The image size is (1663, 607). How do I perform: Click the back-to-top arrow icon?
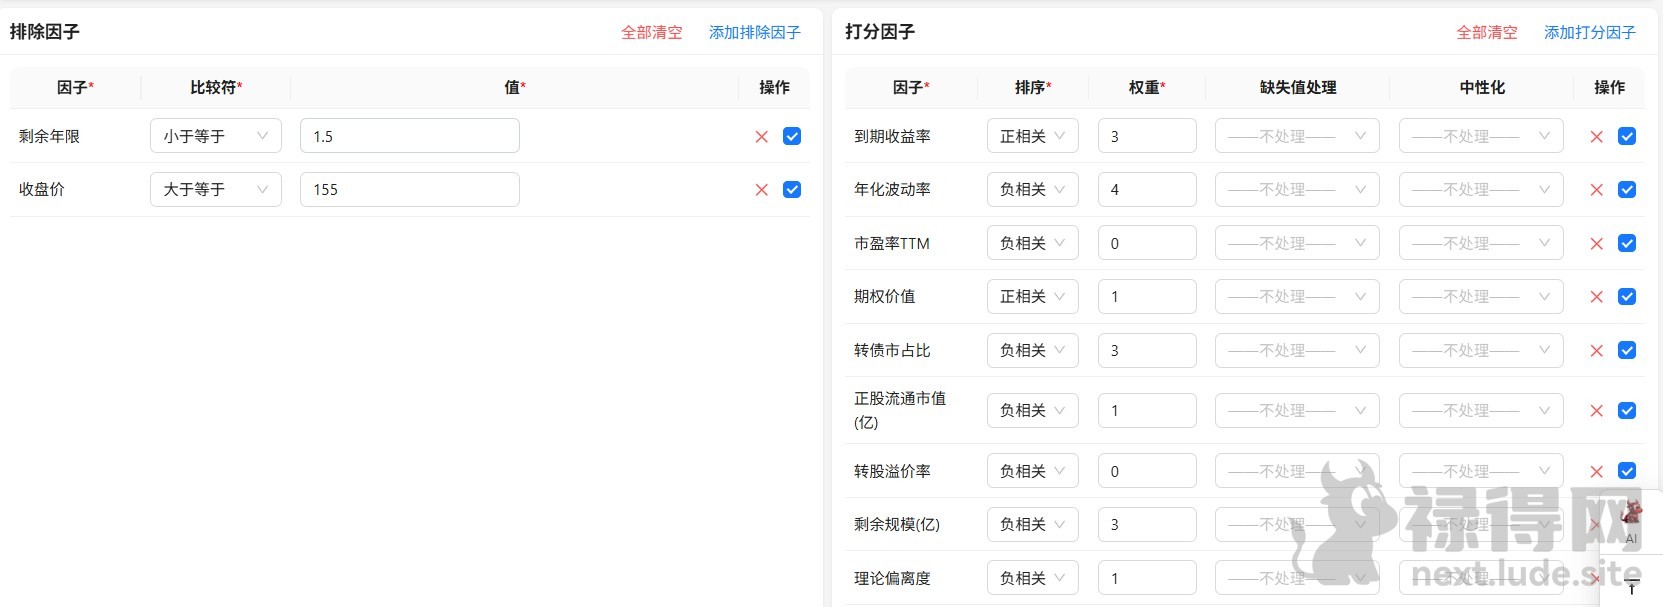[x=1632, y=587]
